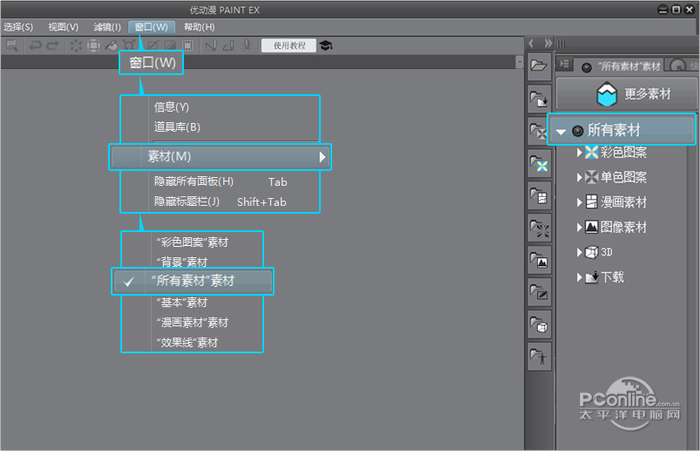Click the graduation cap tutorial icon
Screen dimensions: 700x451
[x=326, y=46]
